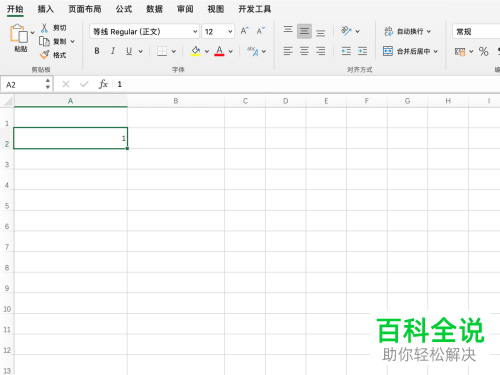This screenshot has height=375, width=500.
Task: Switch to the 公式 tab
Action: coord(124,9)
